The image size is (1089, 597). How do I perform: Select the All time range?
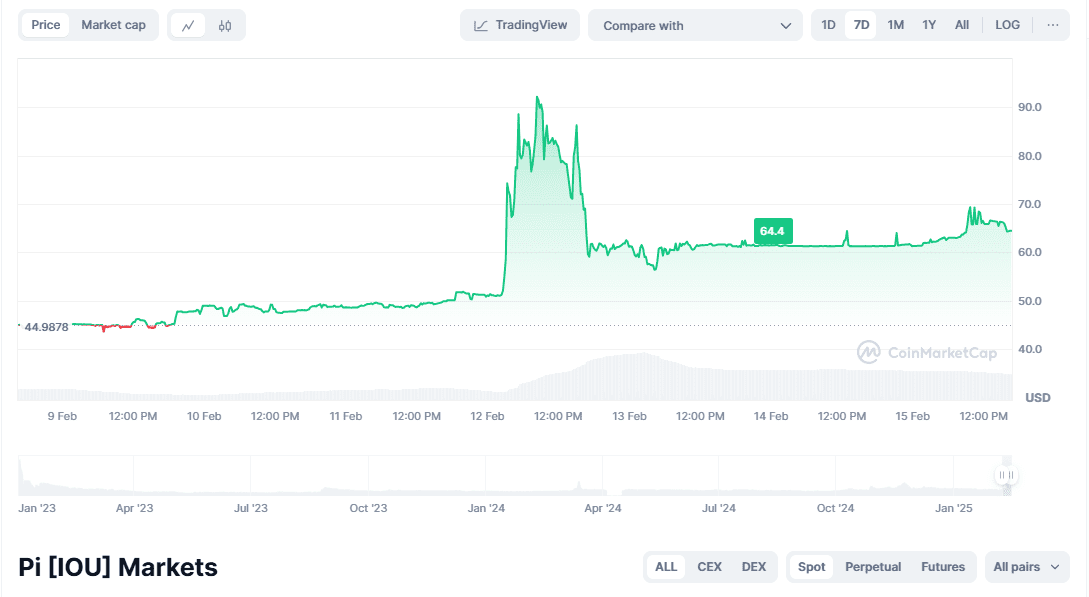[x=962, y=25]
